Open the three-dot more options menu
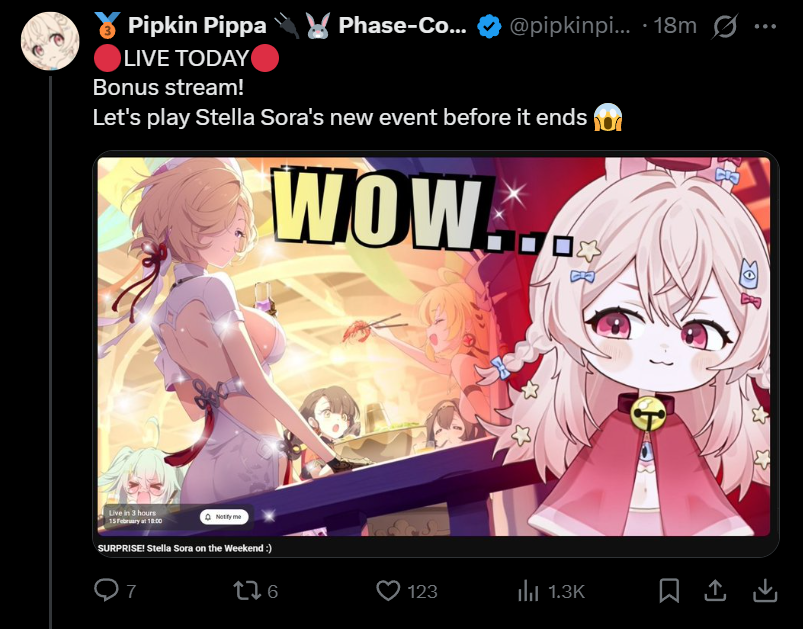The image size is (803, 629). [x=766, y=26]
